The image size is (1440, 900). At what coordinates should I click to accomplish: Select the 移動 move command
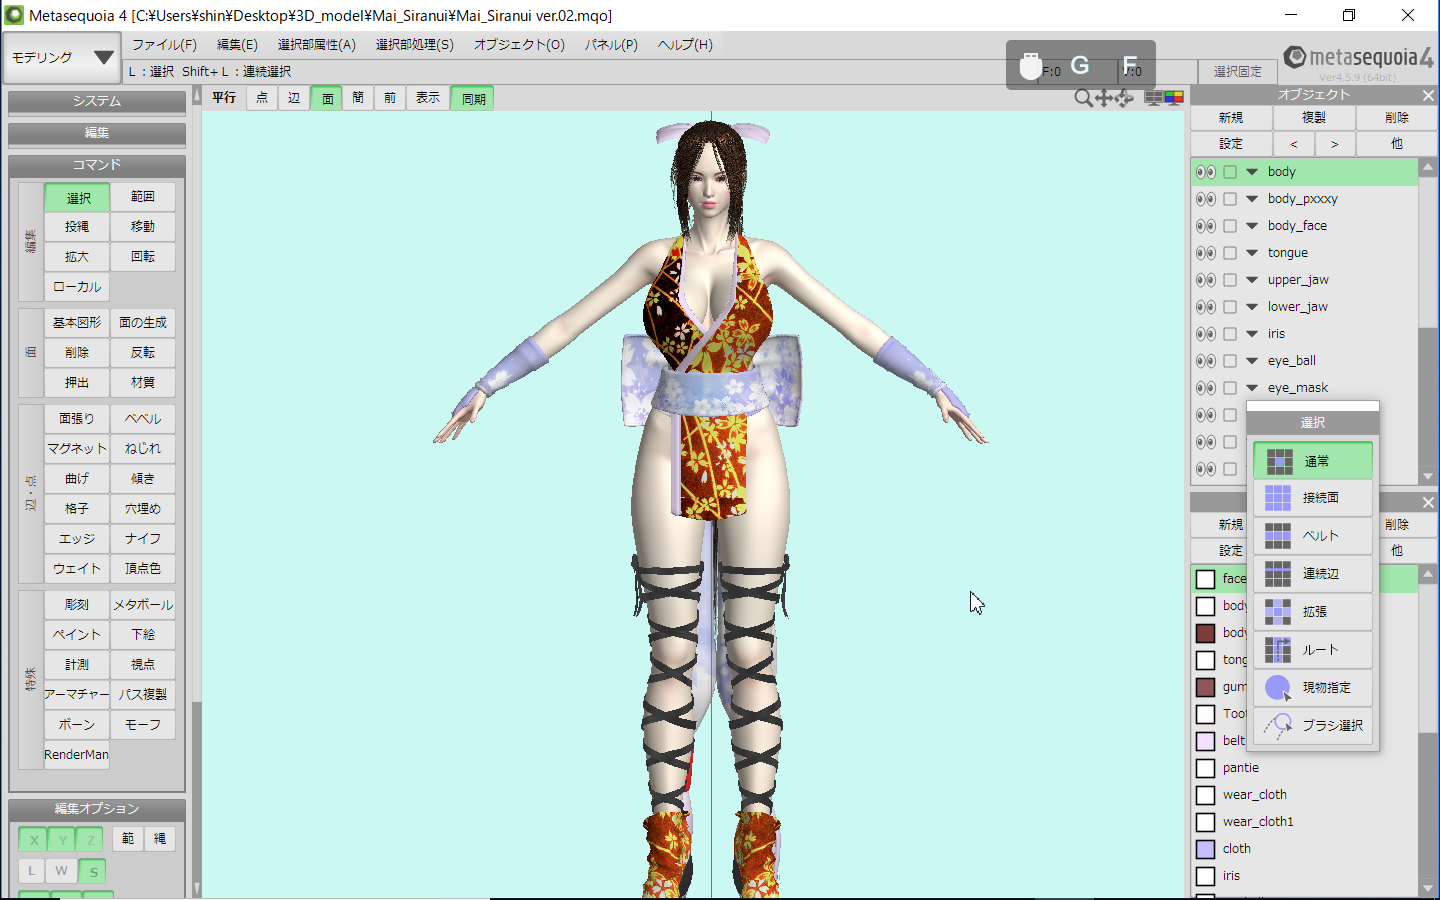[x=143, y=227]
